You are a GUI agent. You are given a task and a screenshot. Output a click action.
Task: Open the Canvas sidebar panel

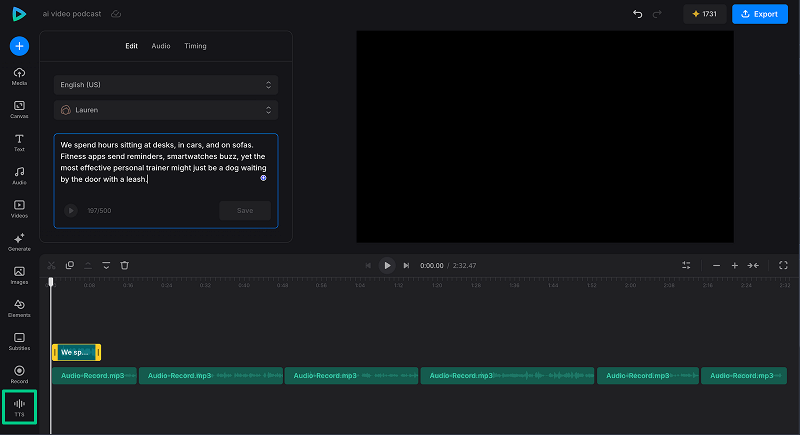(19, 110)
